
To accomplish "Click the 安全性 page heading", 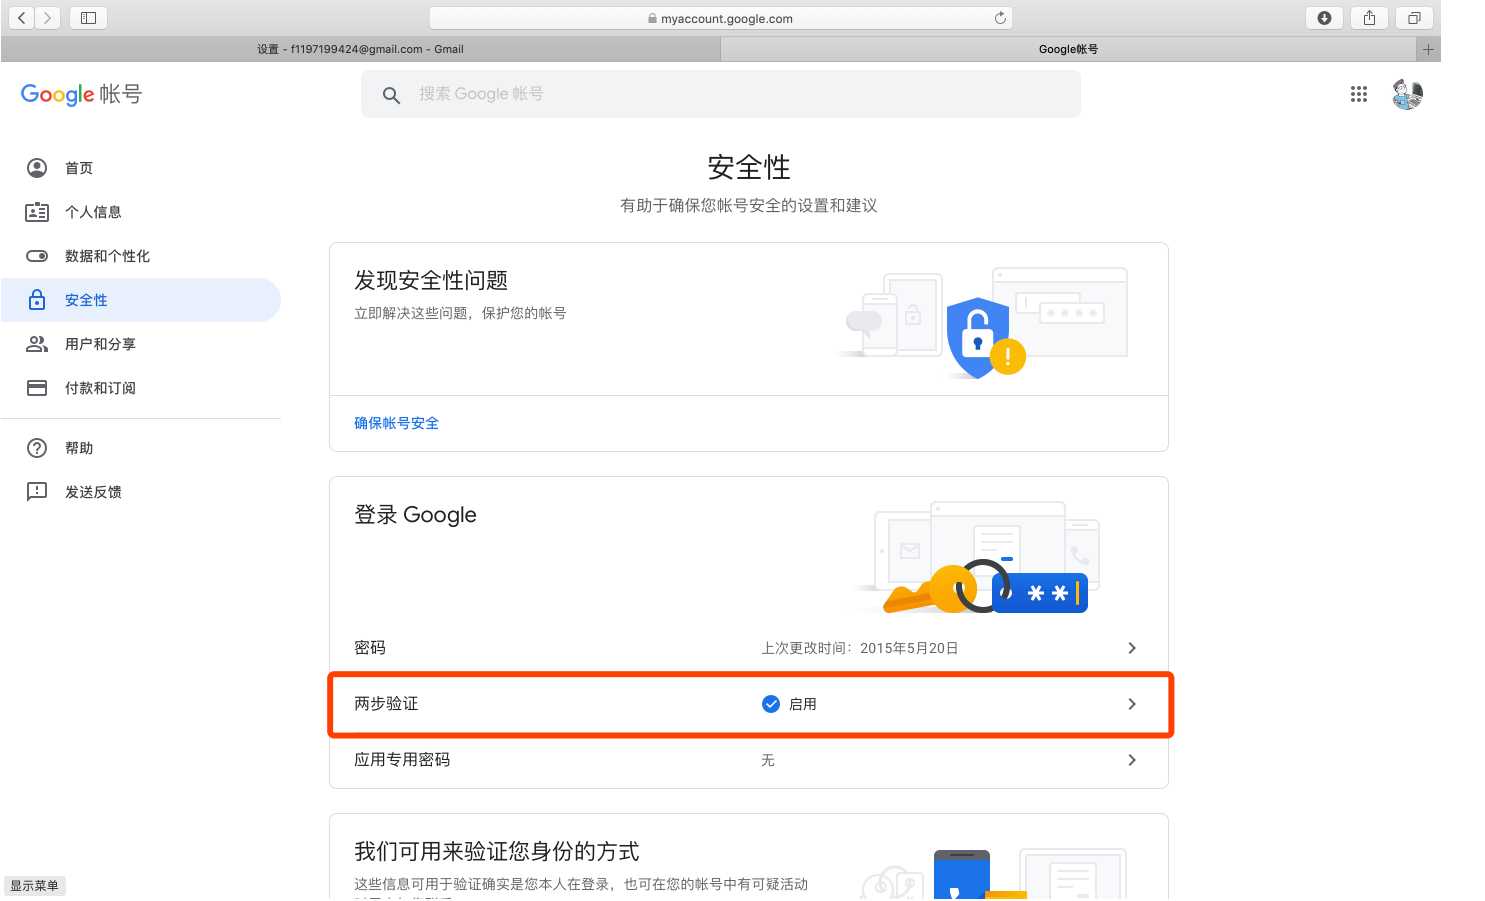I will tap(749, 167).
